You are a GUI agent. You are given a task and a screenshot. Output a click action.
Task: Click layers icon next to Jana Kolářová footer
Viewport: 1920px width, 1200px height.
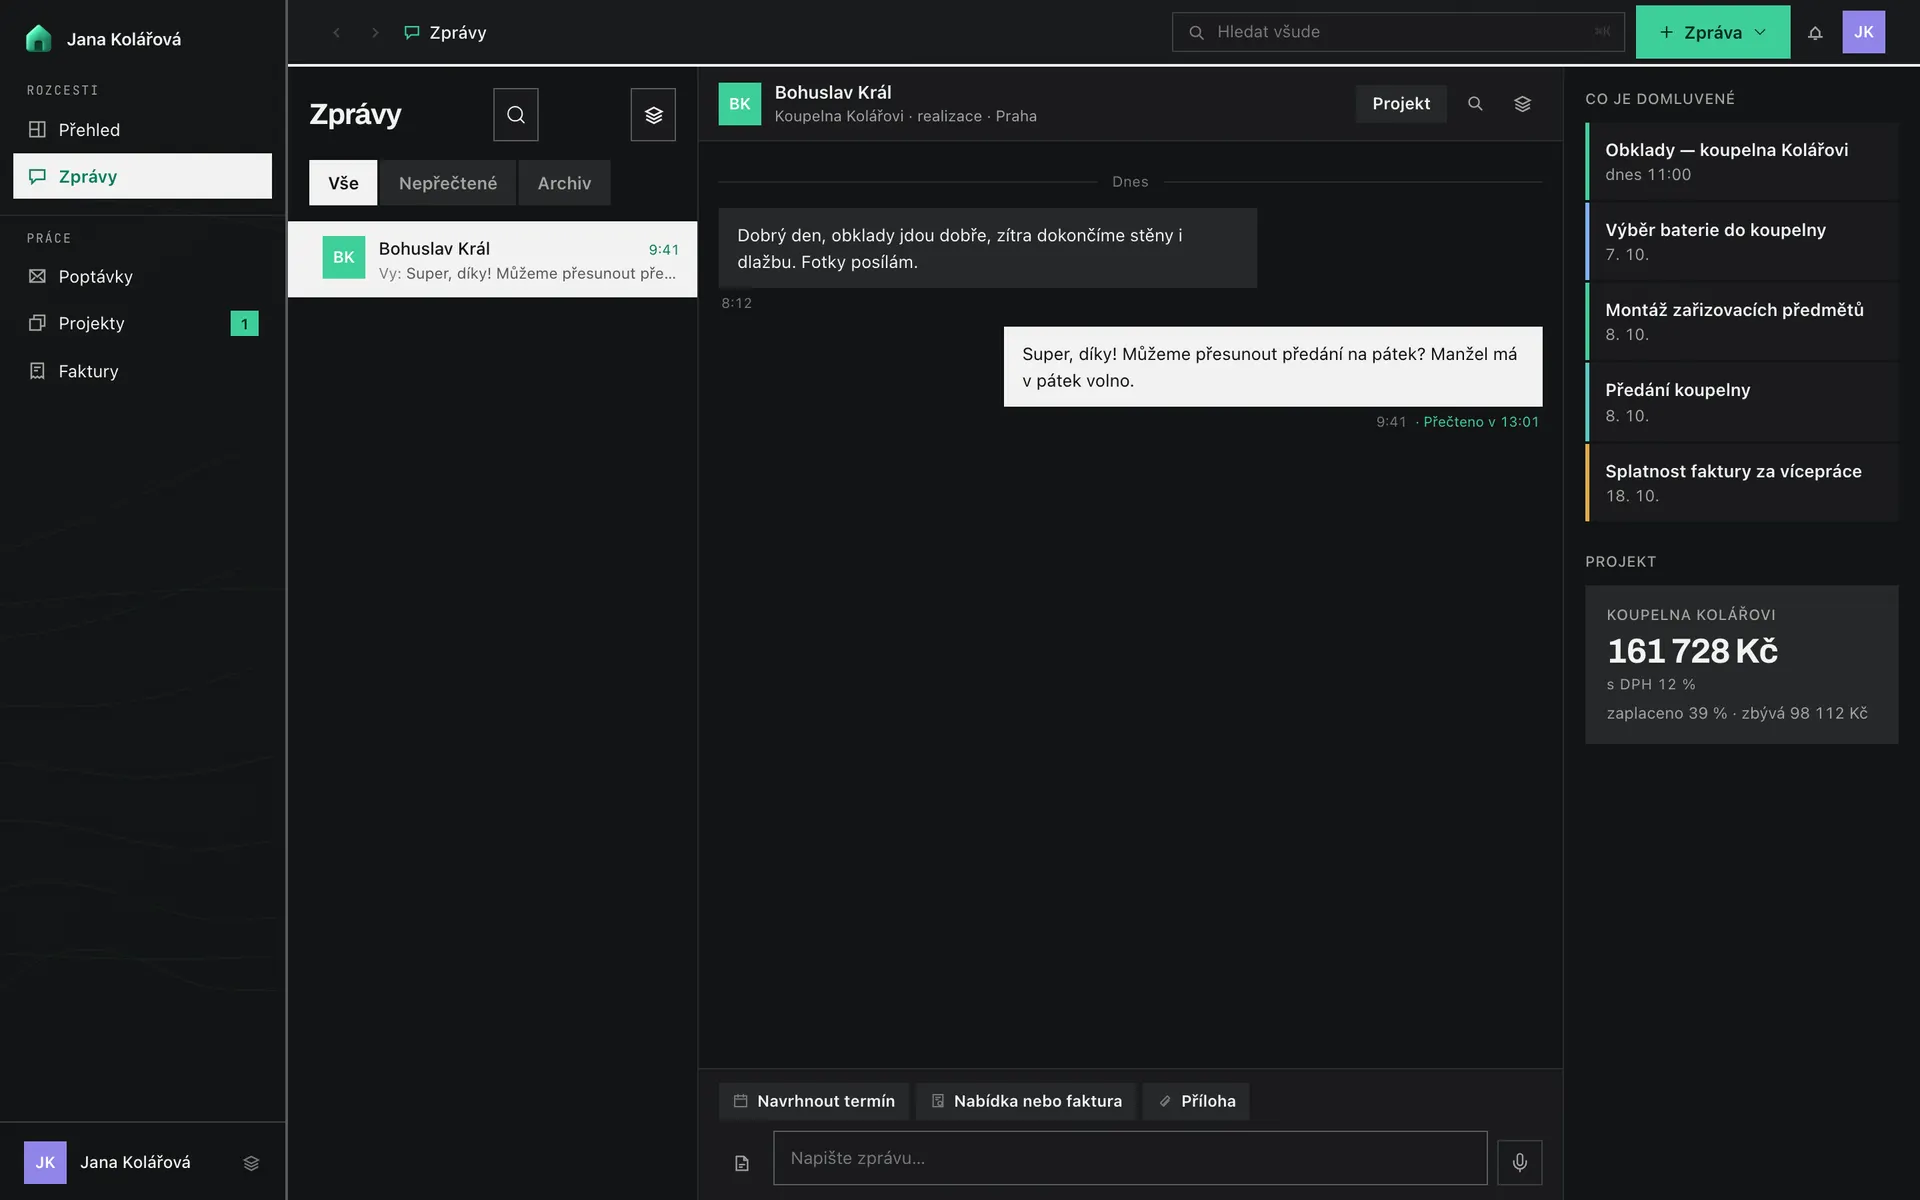(251, 1163)
